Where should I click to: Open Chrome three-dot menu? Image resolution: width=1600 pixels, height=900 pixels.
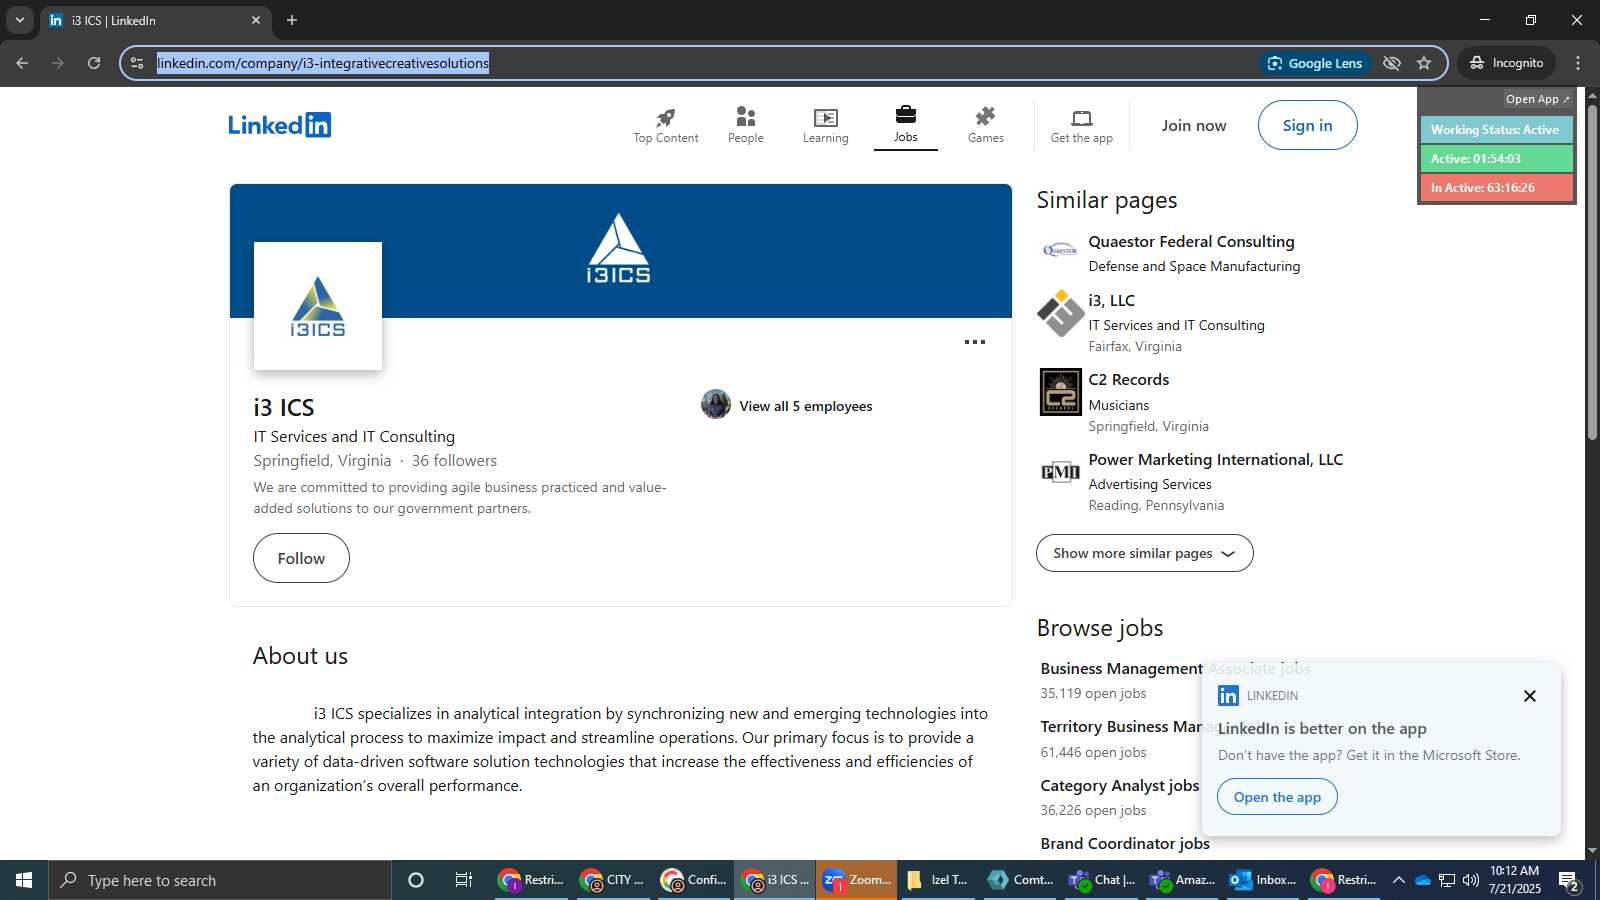click(x=1578, y=63)
